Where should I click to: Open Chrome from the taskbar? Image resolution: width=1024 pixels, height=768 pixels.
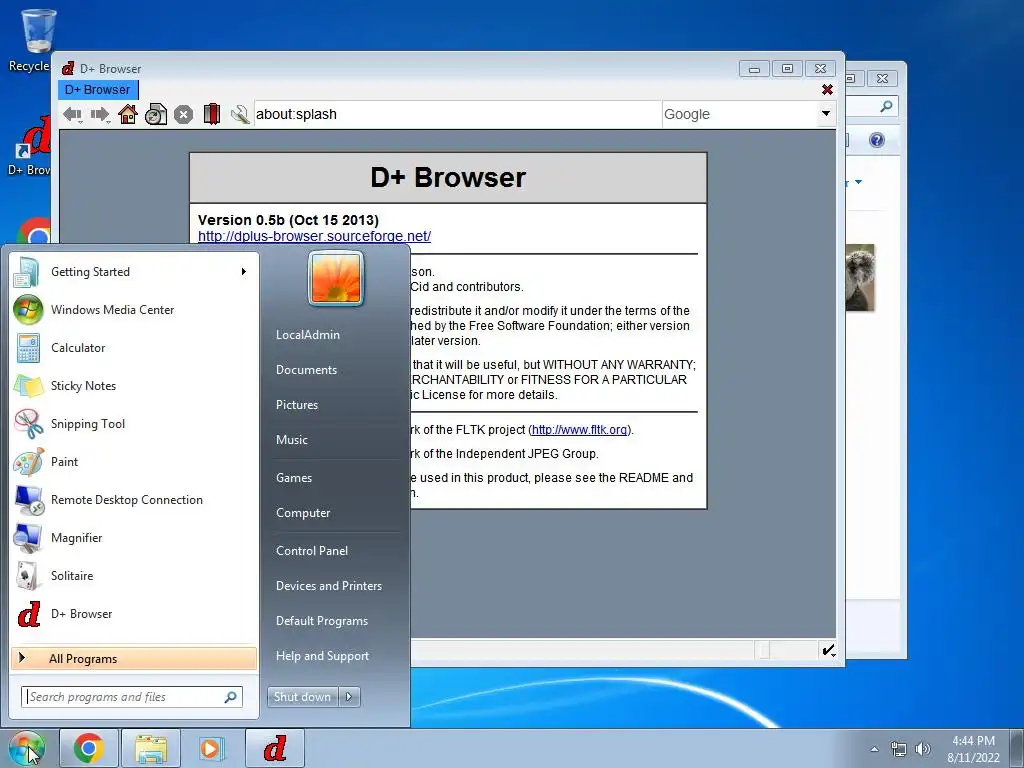click(89, 748)
